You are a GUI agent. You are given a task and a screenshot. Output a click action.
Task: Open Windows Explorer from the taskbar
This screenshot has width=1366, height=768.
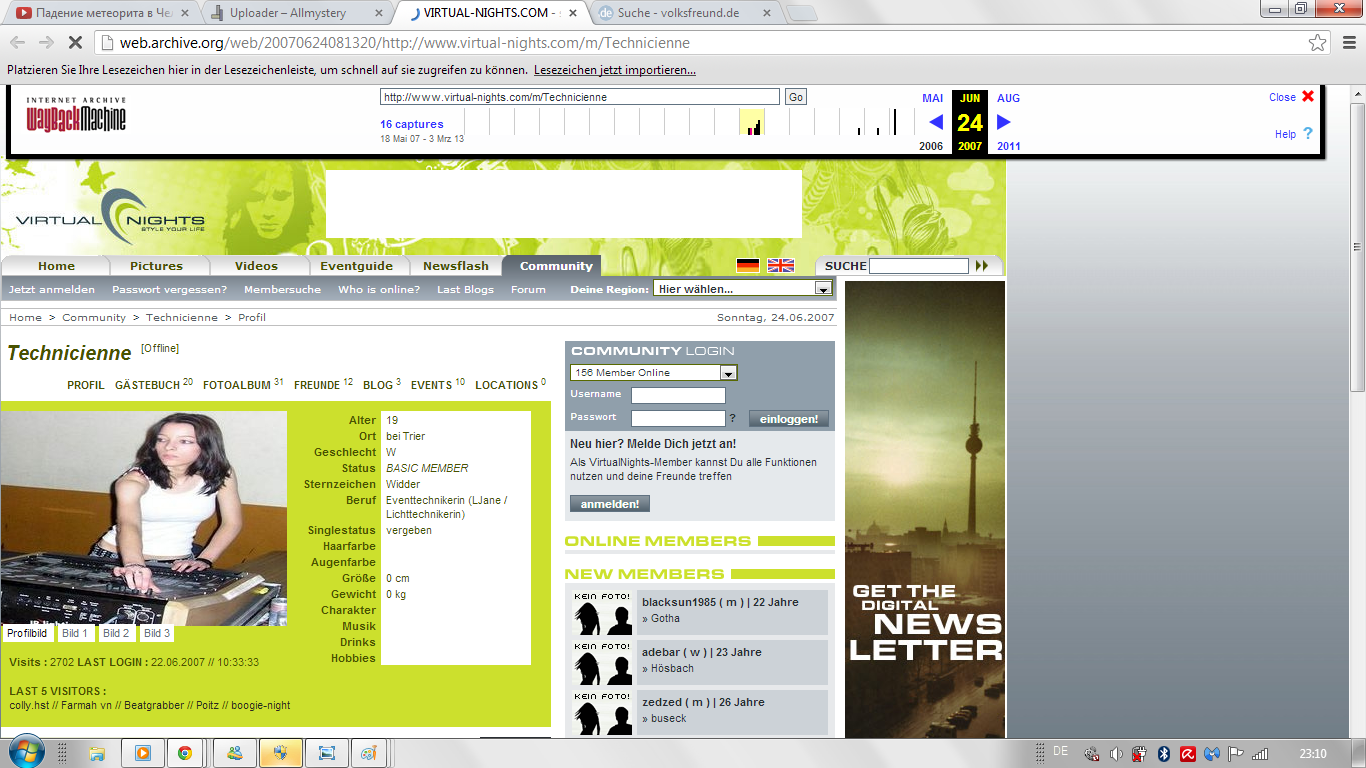(x=97, y=753)
